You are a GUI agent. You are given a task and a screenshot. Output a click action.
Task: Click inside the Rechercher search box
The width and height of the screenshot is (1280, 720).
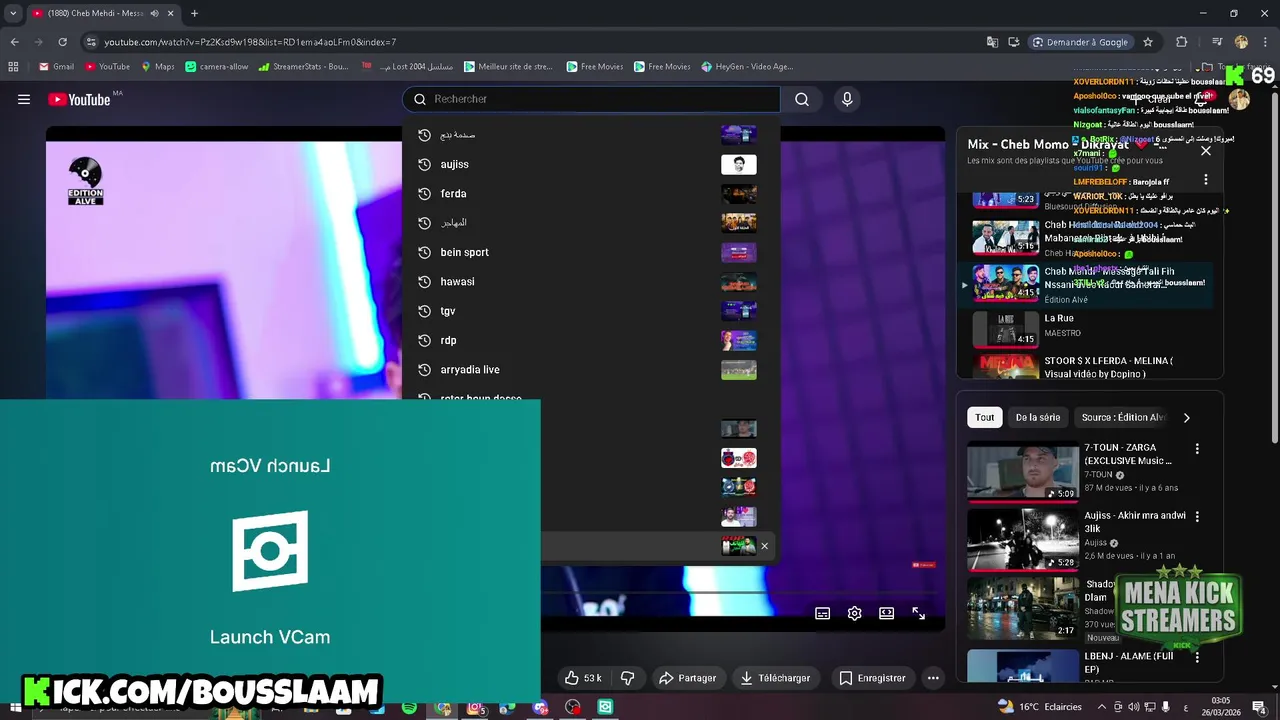tap(591, 99)
